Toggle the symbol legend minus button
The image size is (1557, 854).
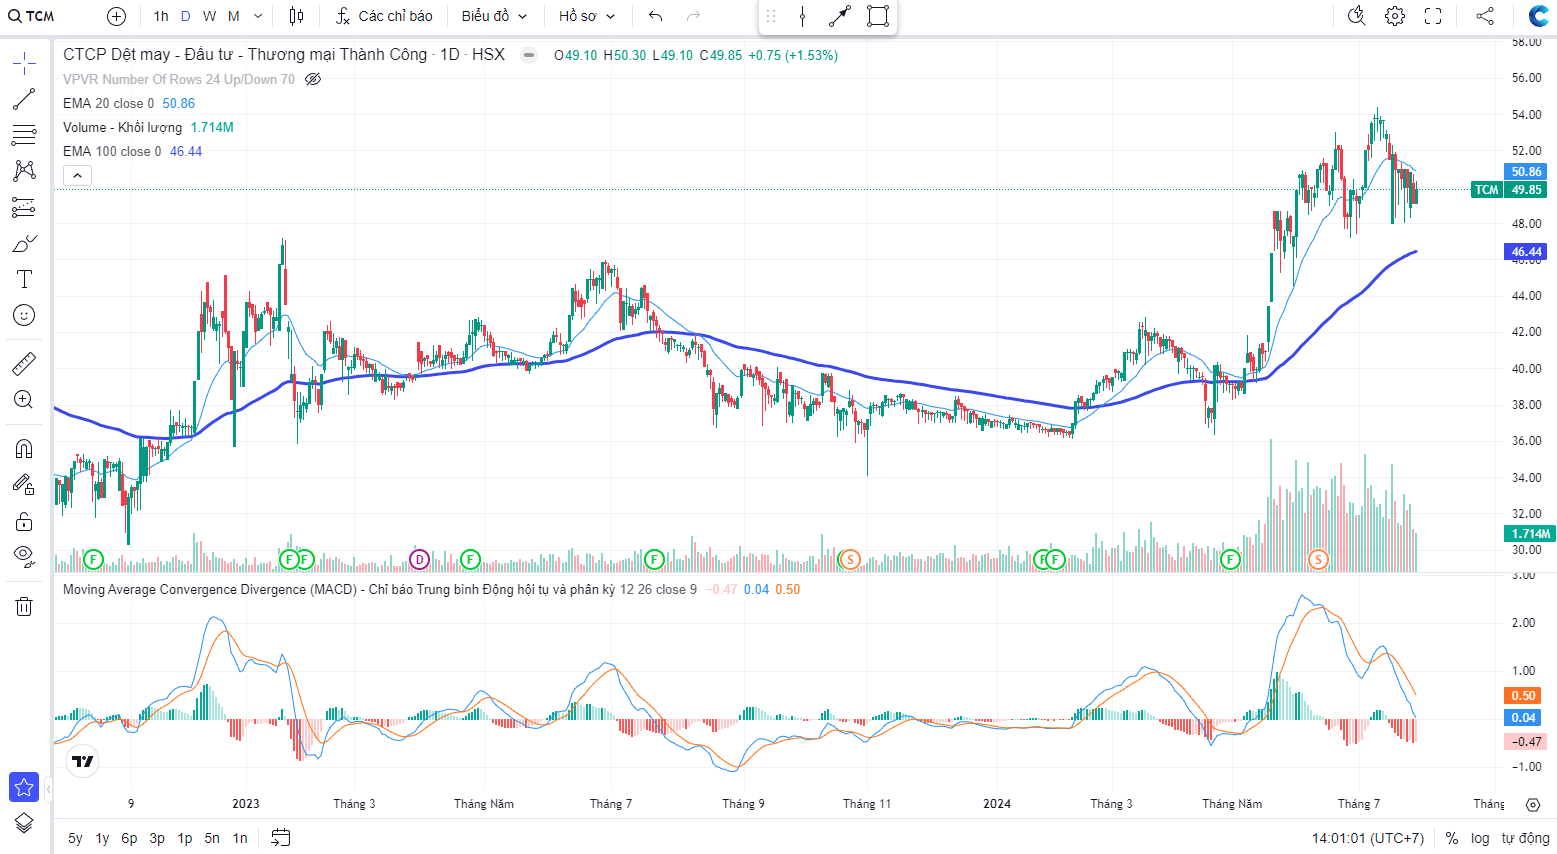529,55
